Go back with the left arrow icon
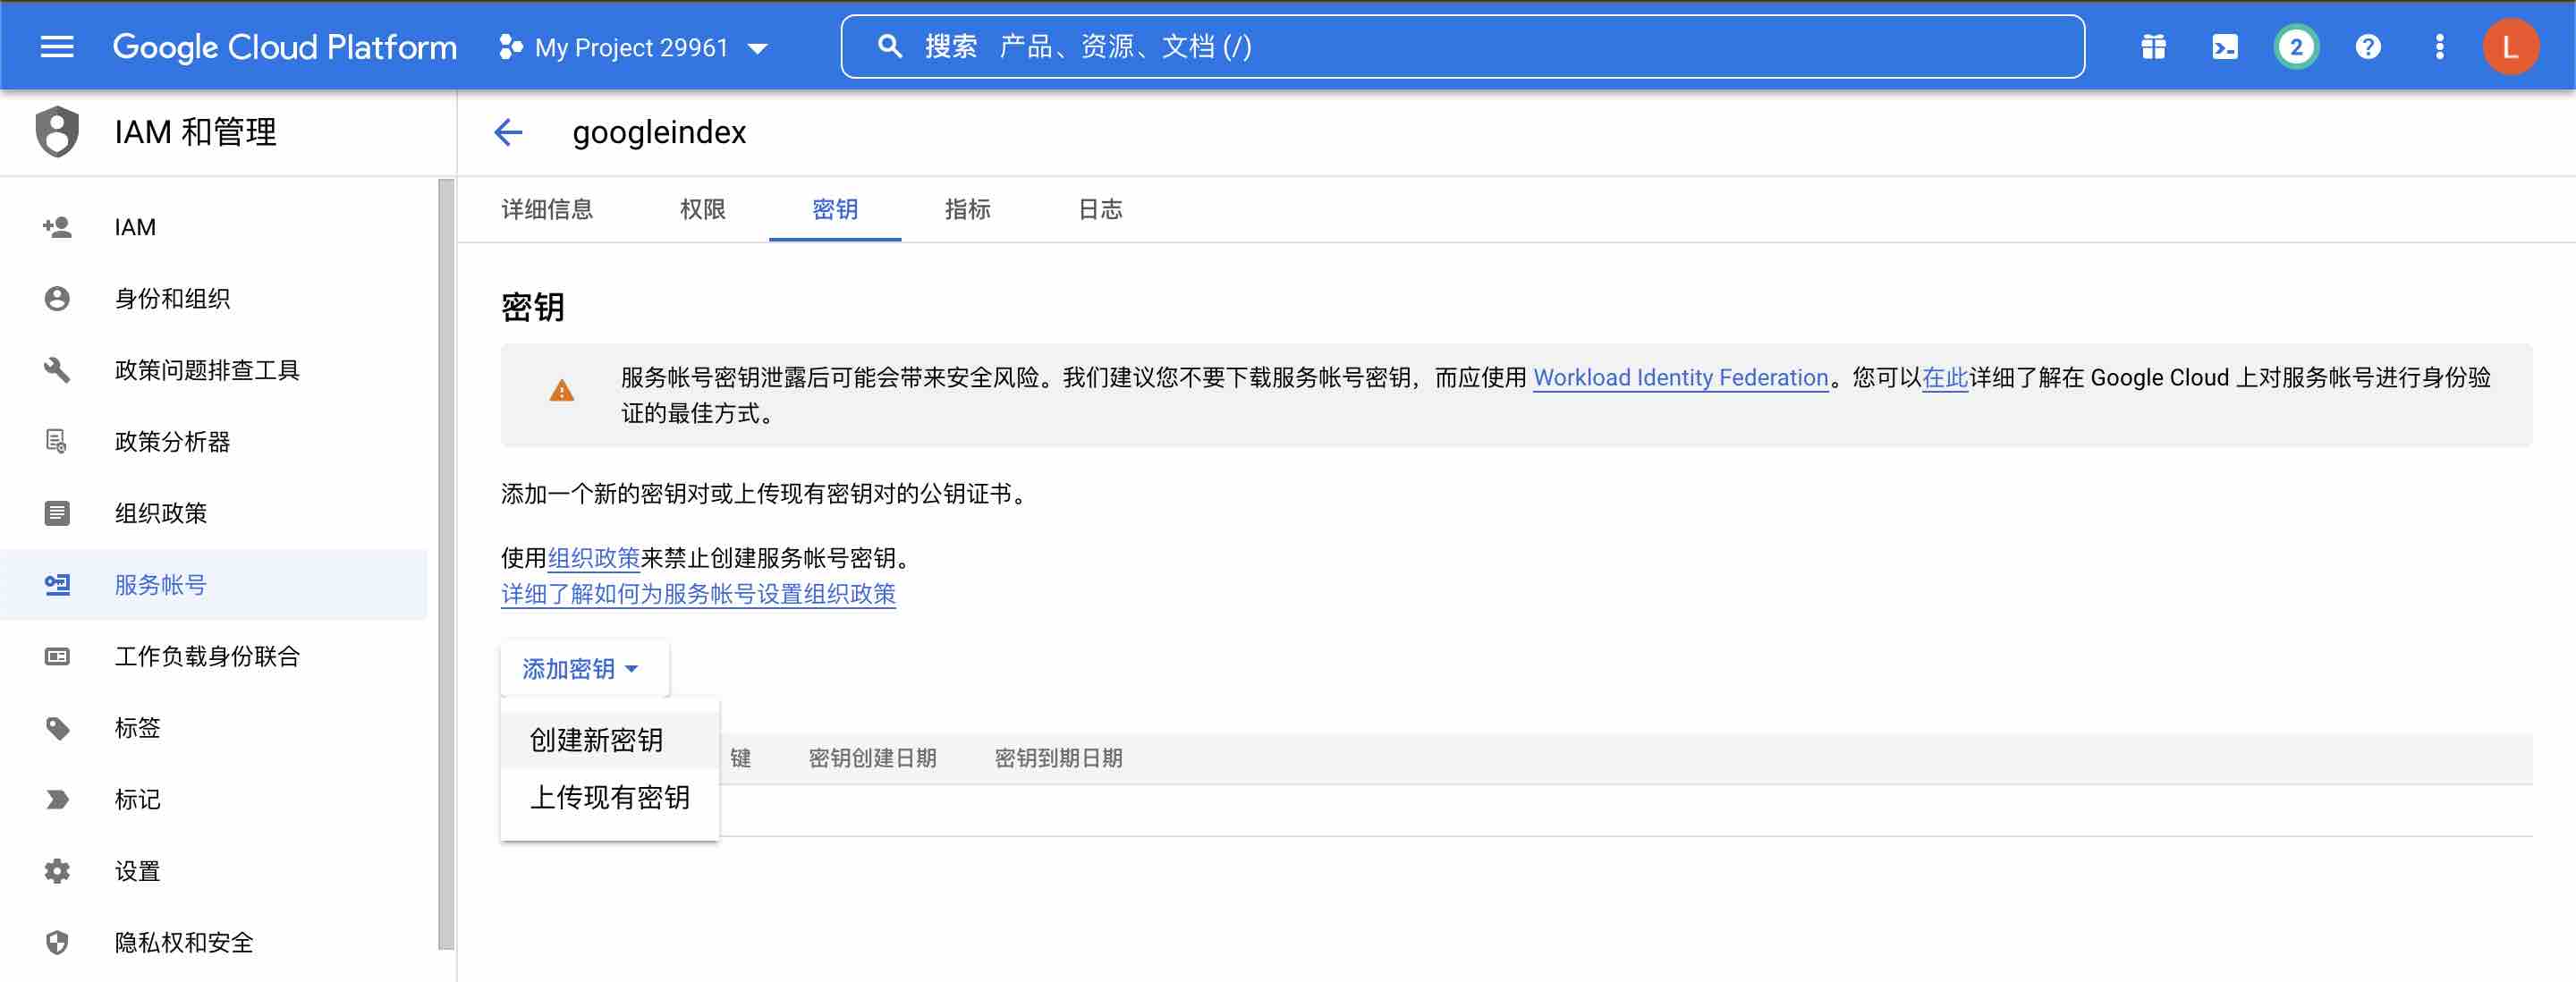2576x982 pixels. pos(509,132)
